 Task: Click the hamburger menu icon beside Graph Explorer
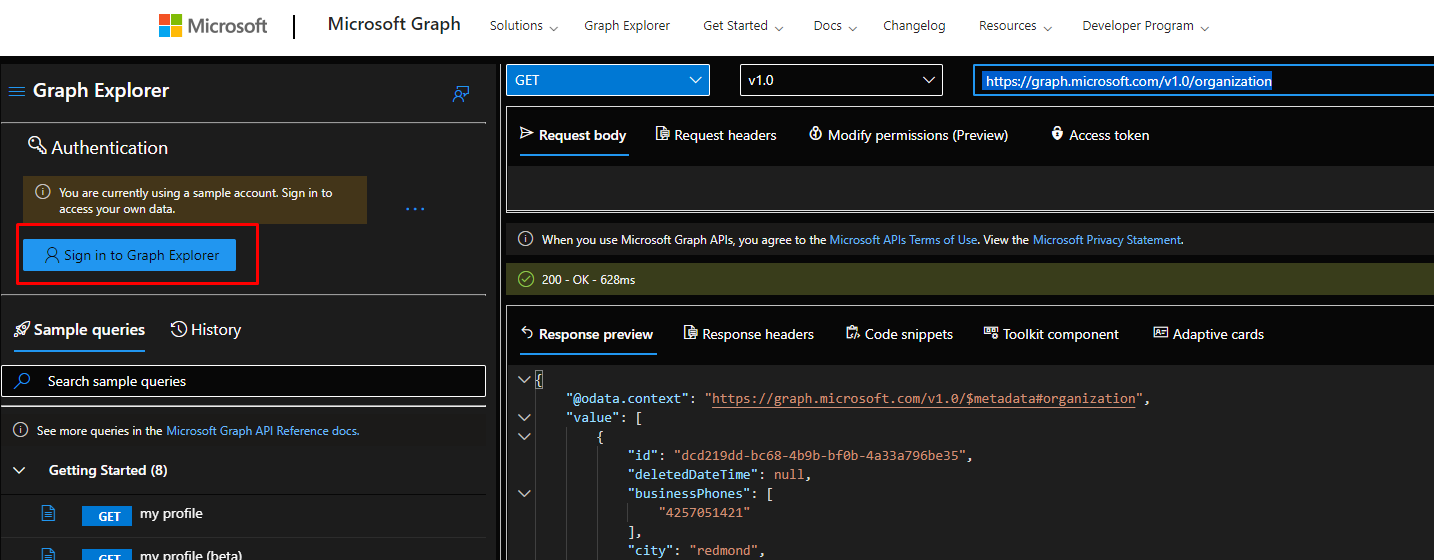(16, 91)
